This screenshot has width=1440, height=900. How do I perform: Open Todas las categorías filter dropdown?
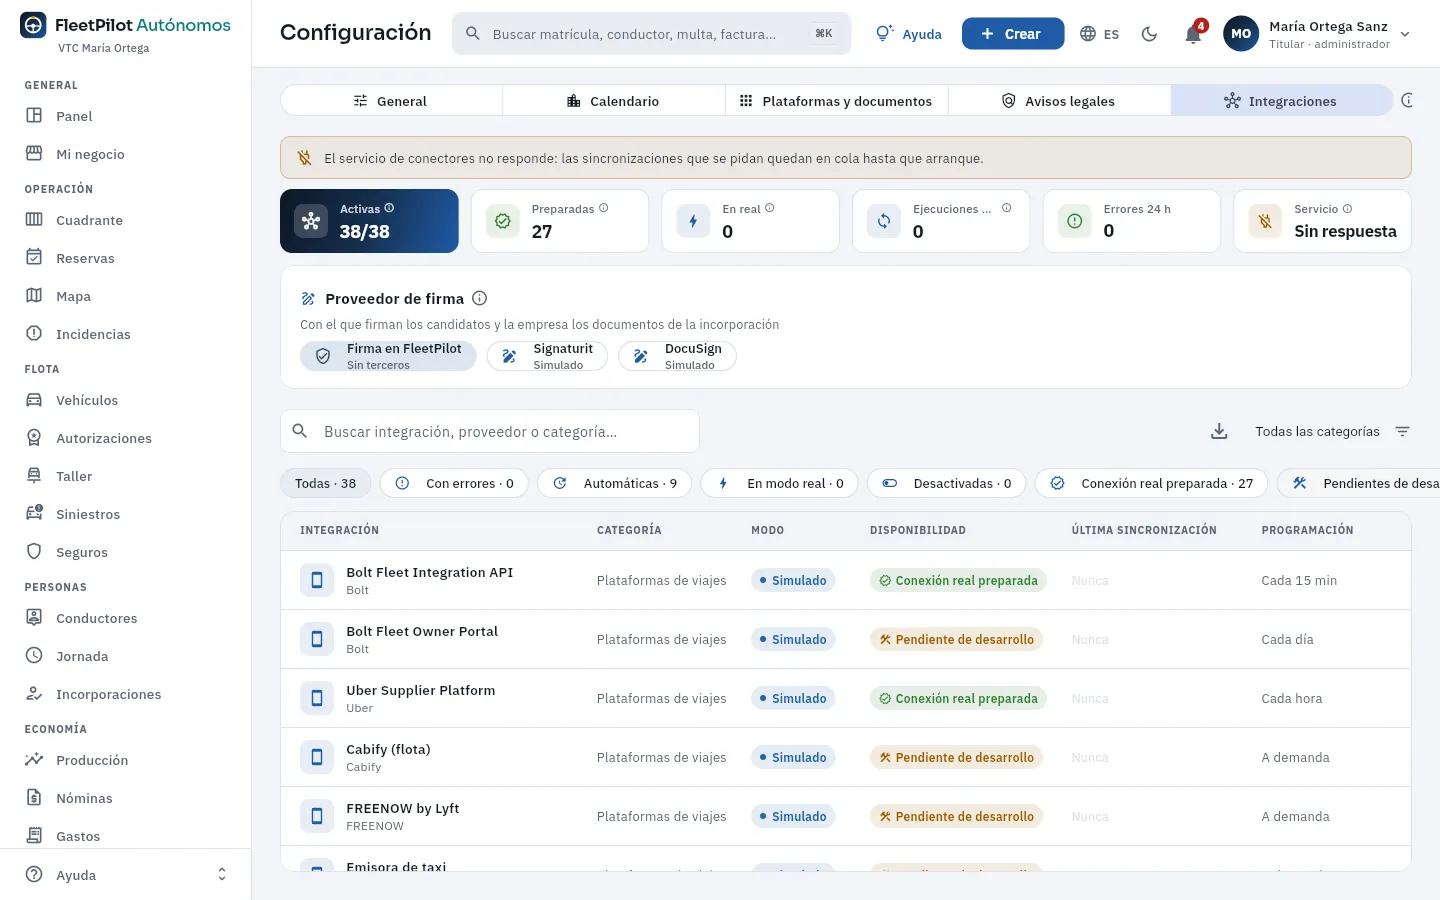(x=1332, y=431)
